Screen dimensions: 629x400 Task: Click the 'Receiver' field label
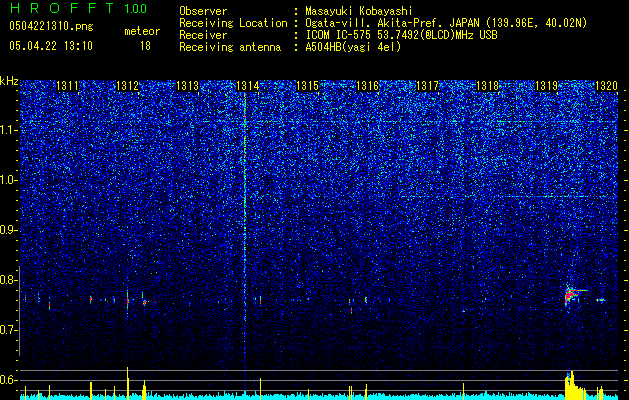click(x=203, y=35)
